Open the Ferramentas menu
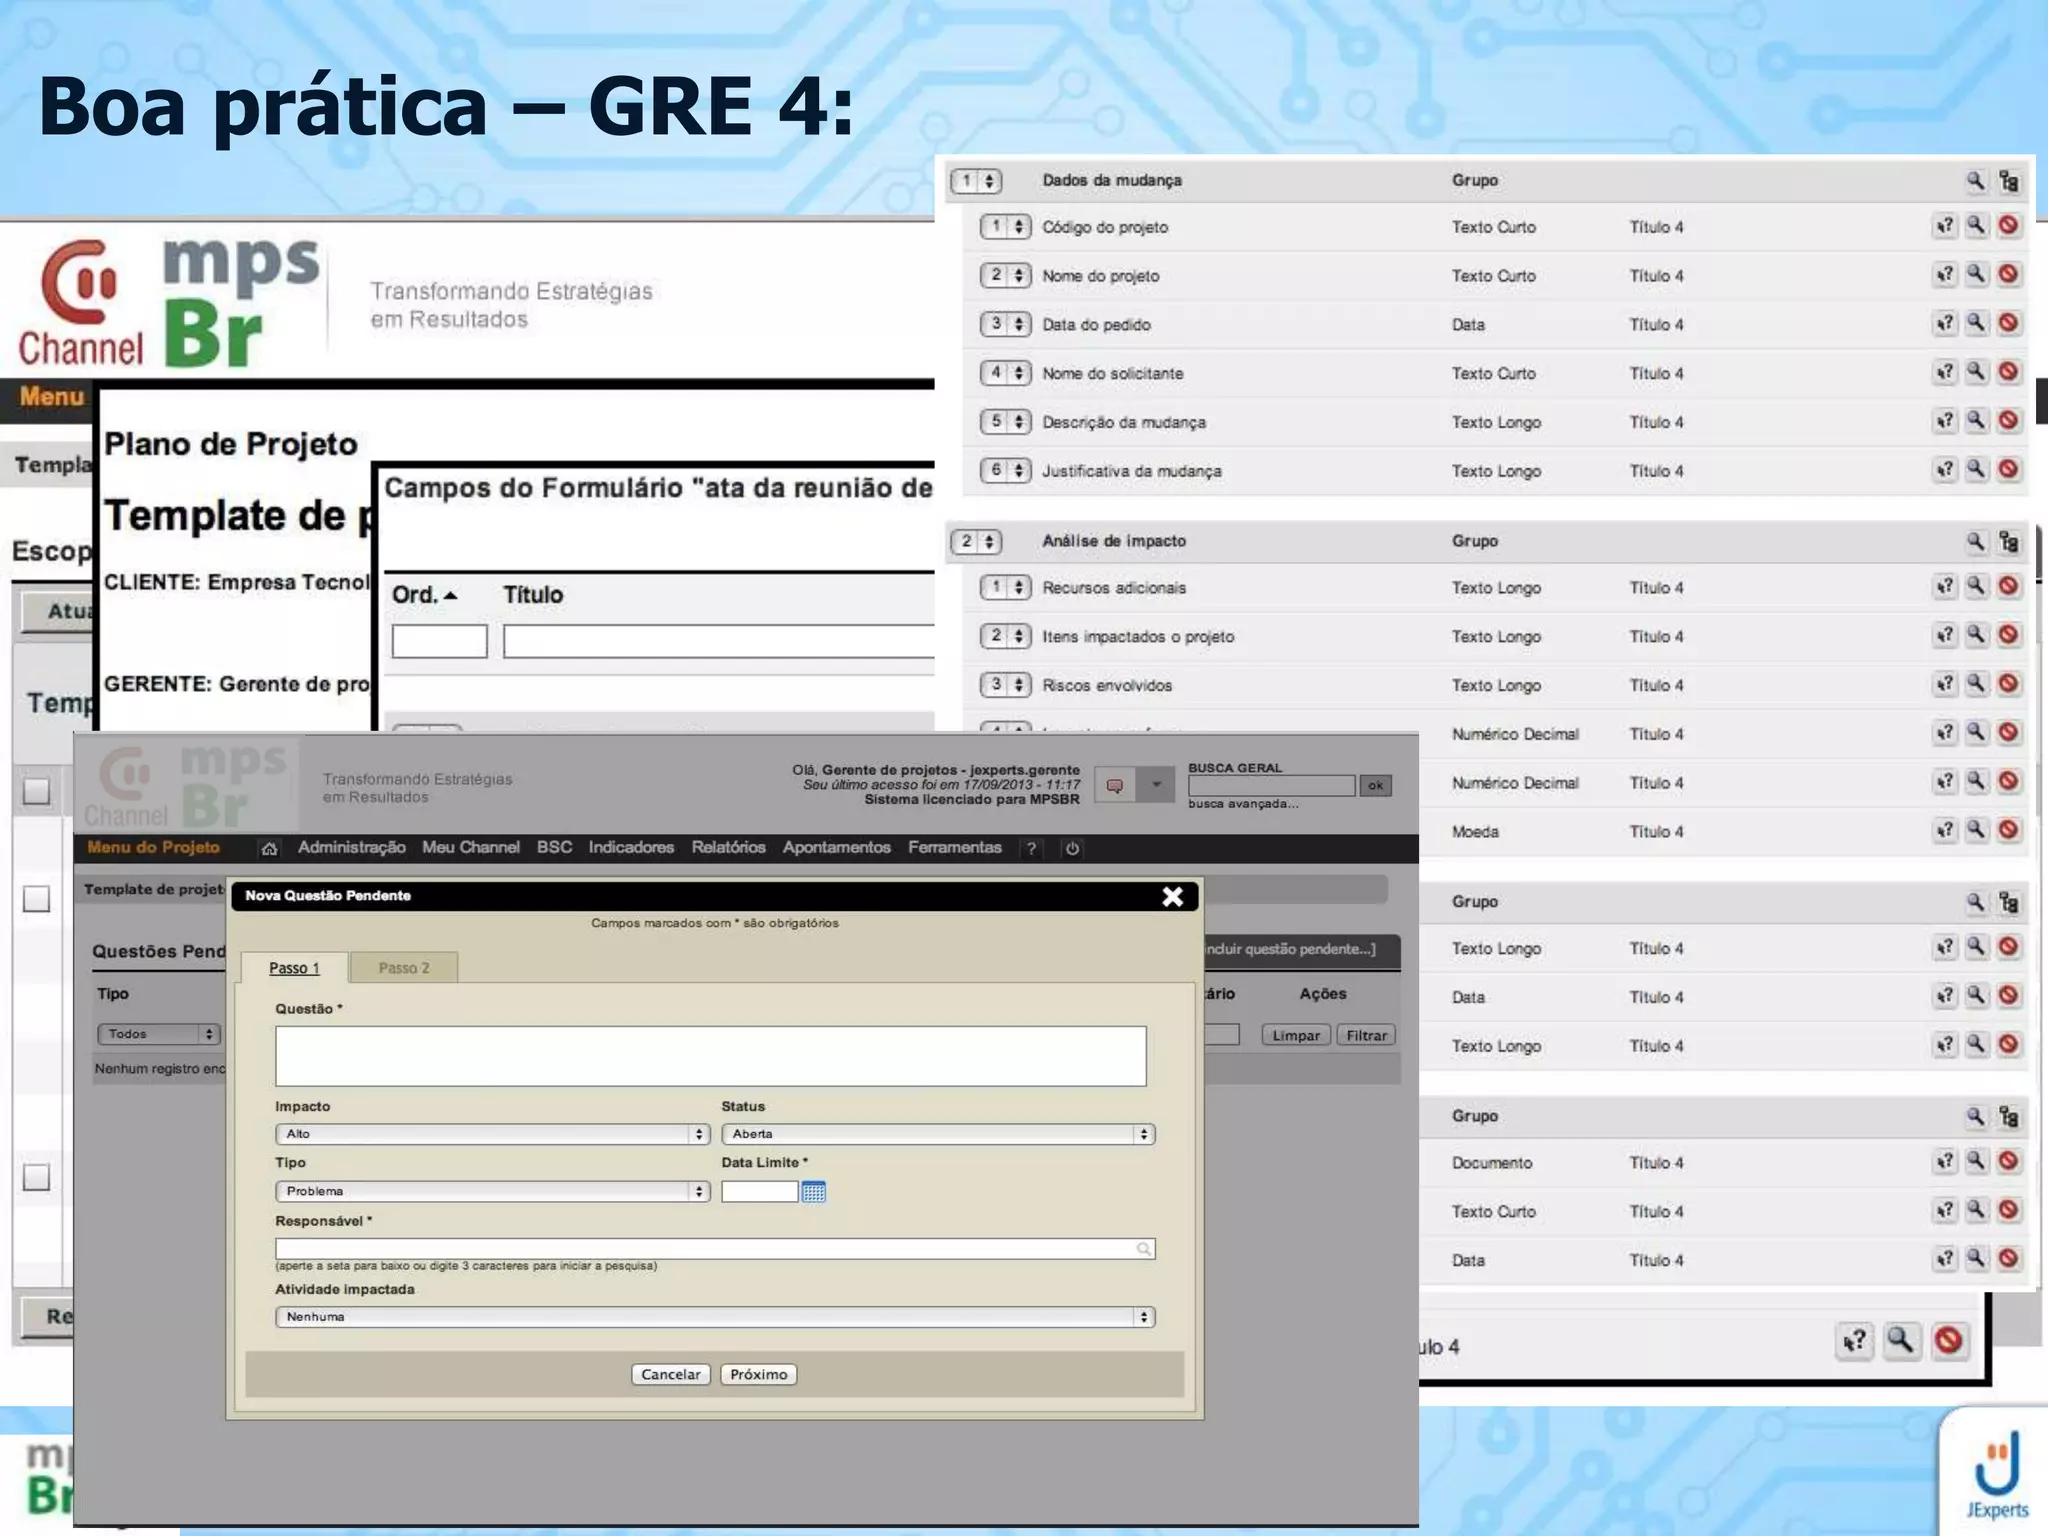This screenshot has width=2048, height=1536. 954,847
